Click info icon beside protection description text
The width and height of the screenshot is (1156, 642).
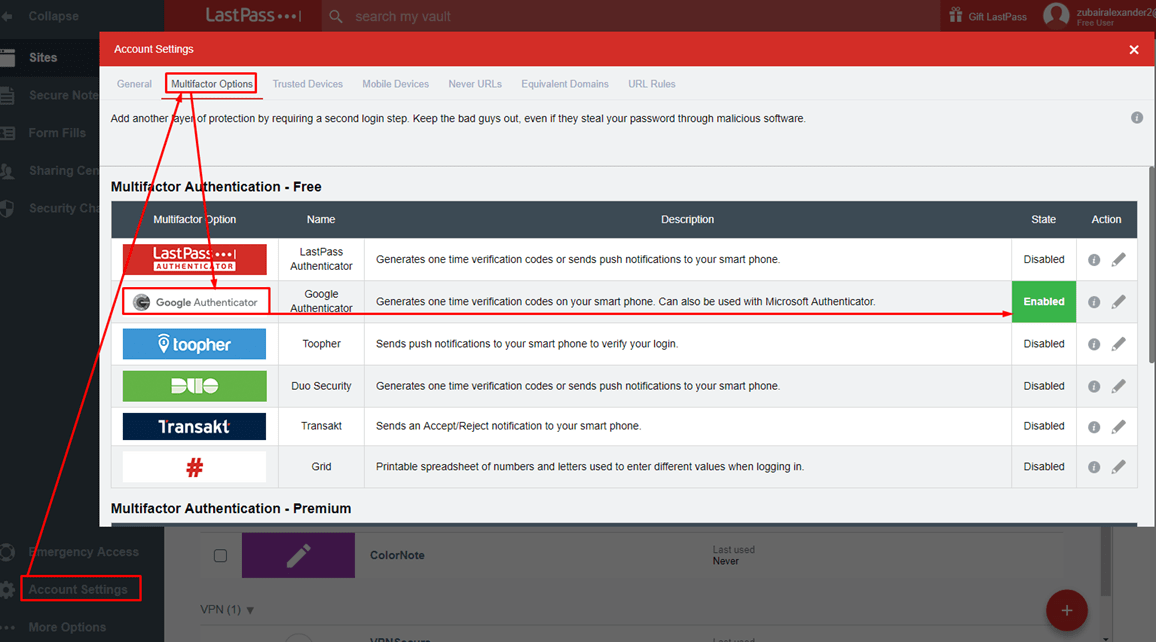[1137, 118]
